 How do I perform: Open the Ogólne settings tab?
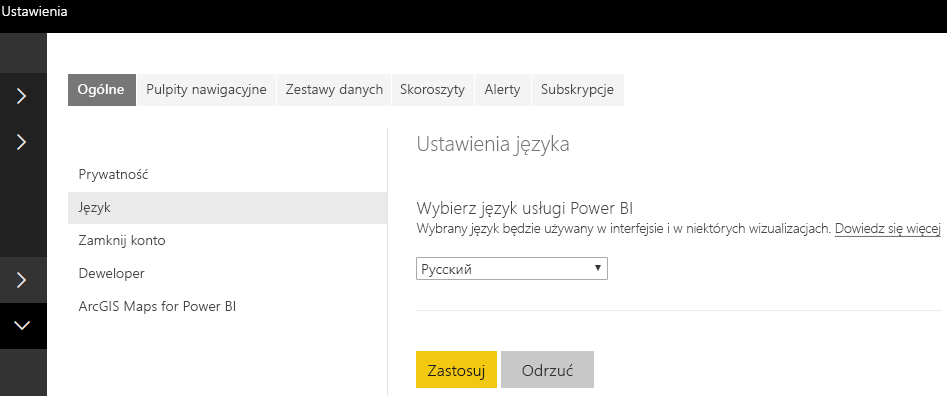(101, 90)
